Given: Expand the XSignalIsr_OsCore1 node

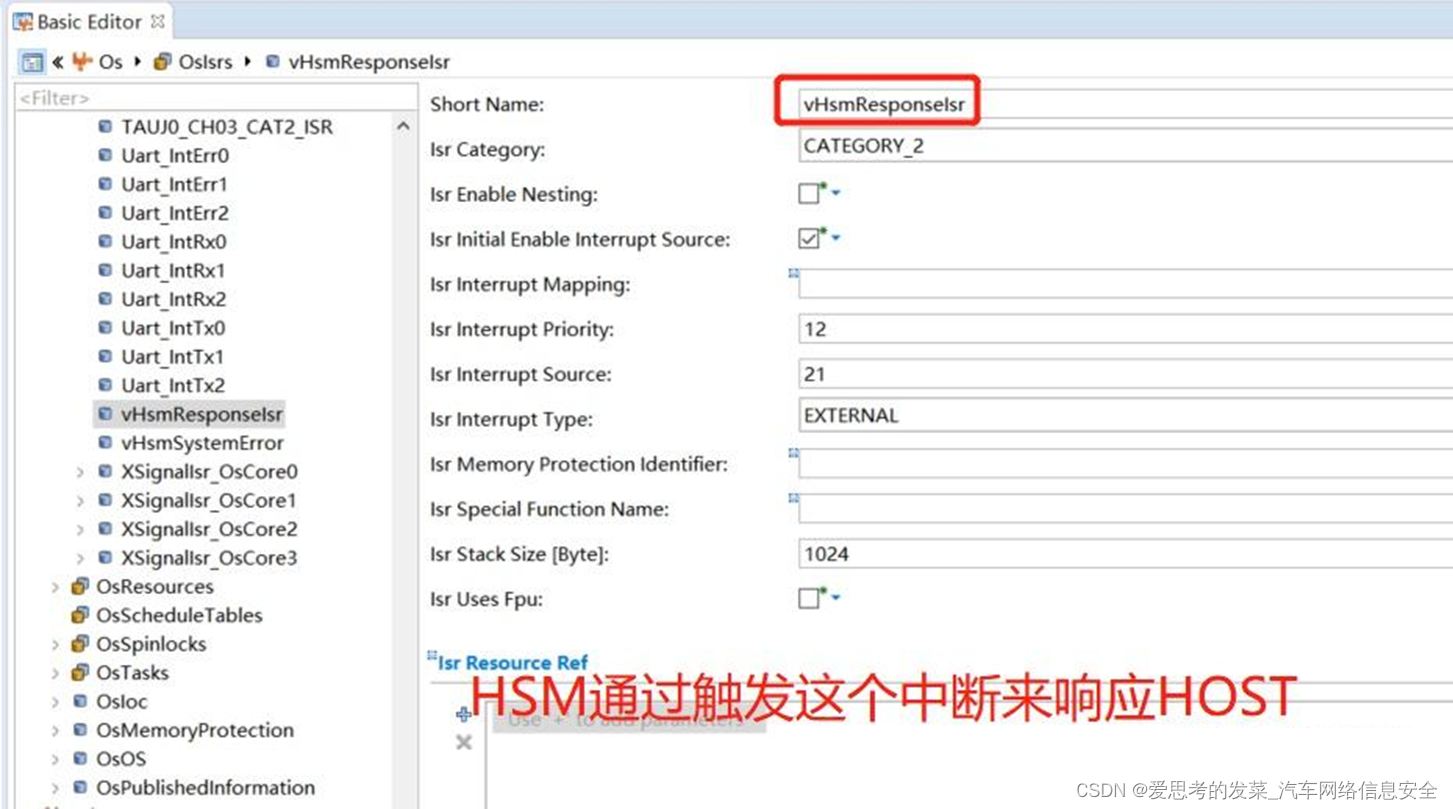Looking at the screenshot, I should (80, 500).
